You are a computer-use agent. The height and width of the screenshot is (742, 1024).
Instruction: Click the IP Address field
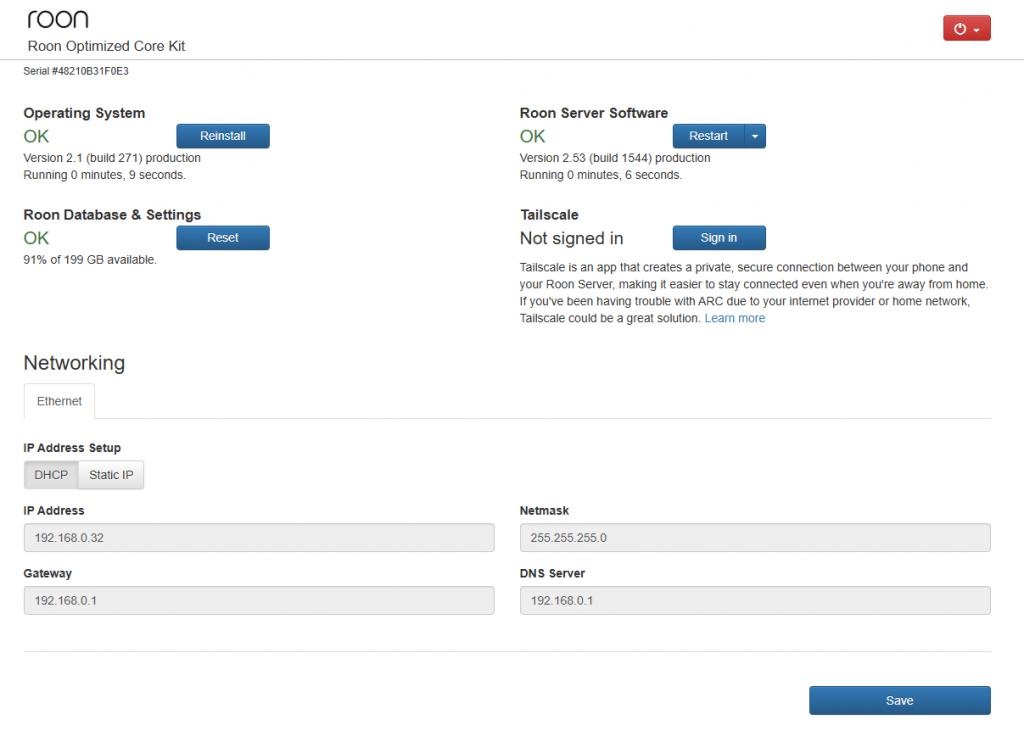(x=258, y=538)
